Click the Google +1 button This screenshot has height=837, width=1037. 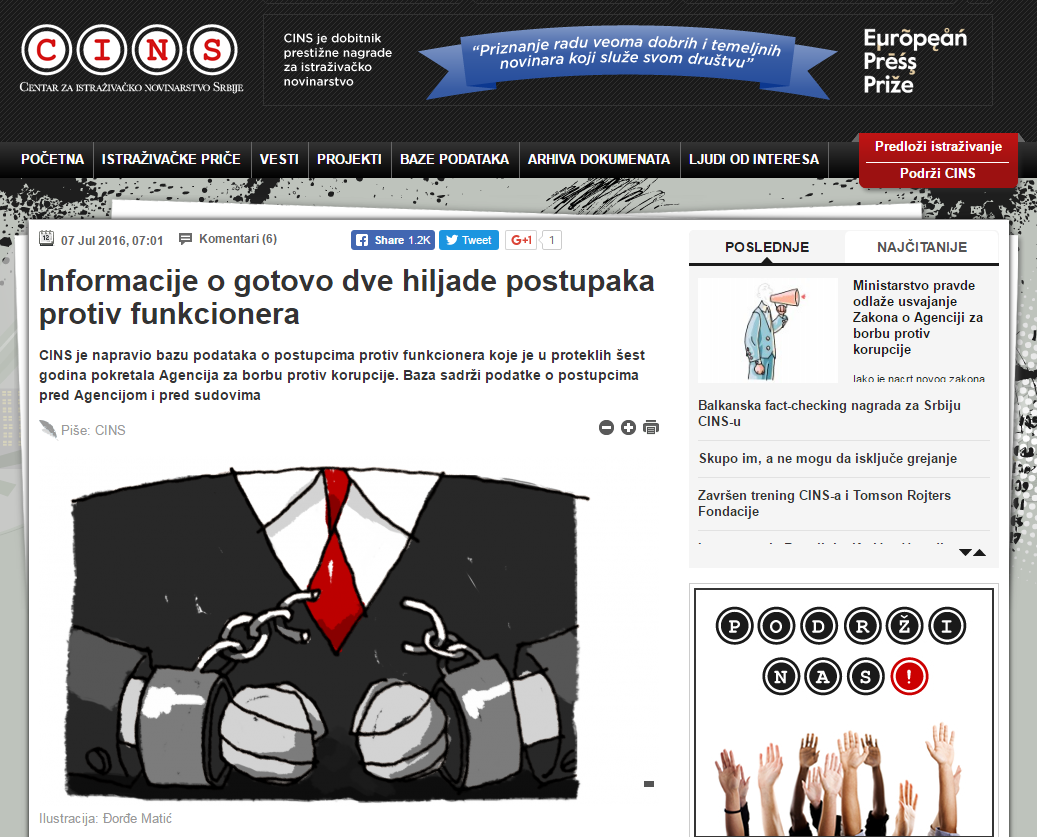pos(521,240)
